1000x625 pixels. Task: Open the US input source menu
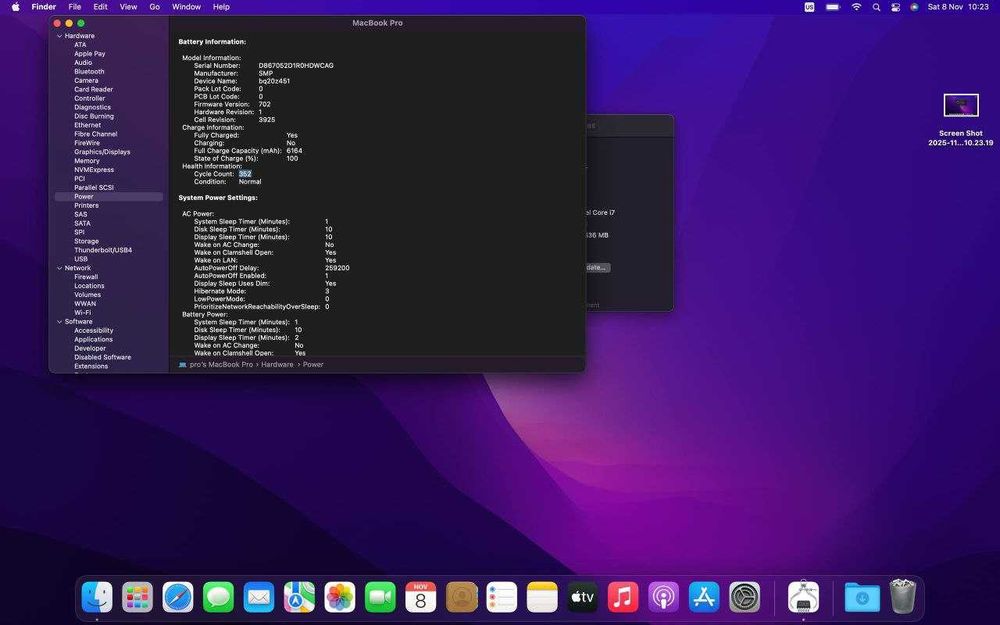pos(809,7)
